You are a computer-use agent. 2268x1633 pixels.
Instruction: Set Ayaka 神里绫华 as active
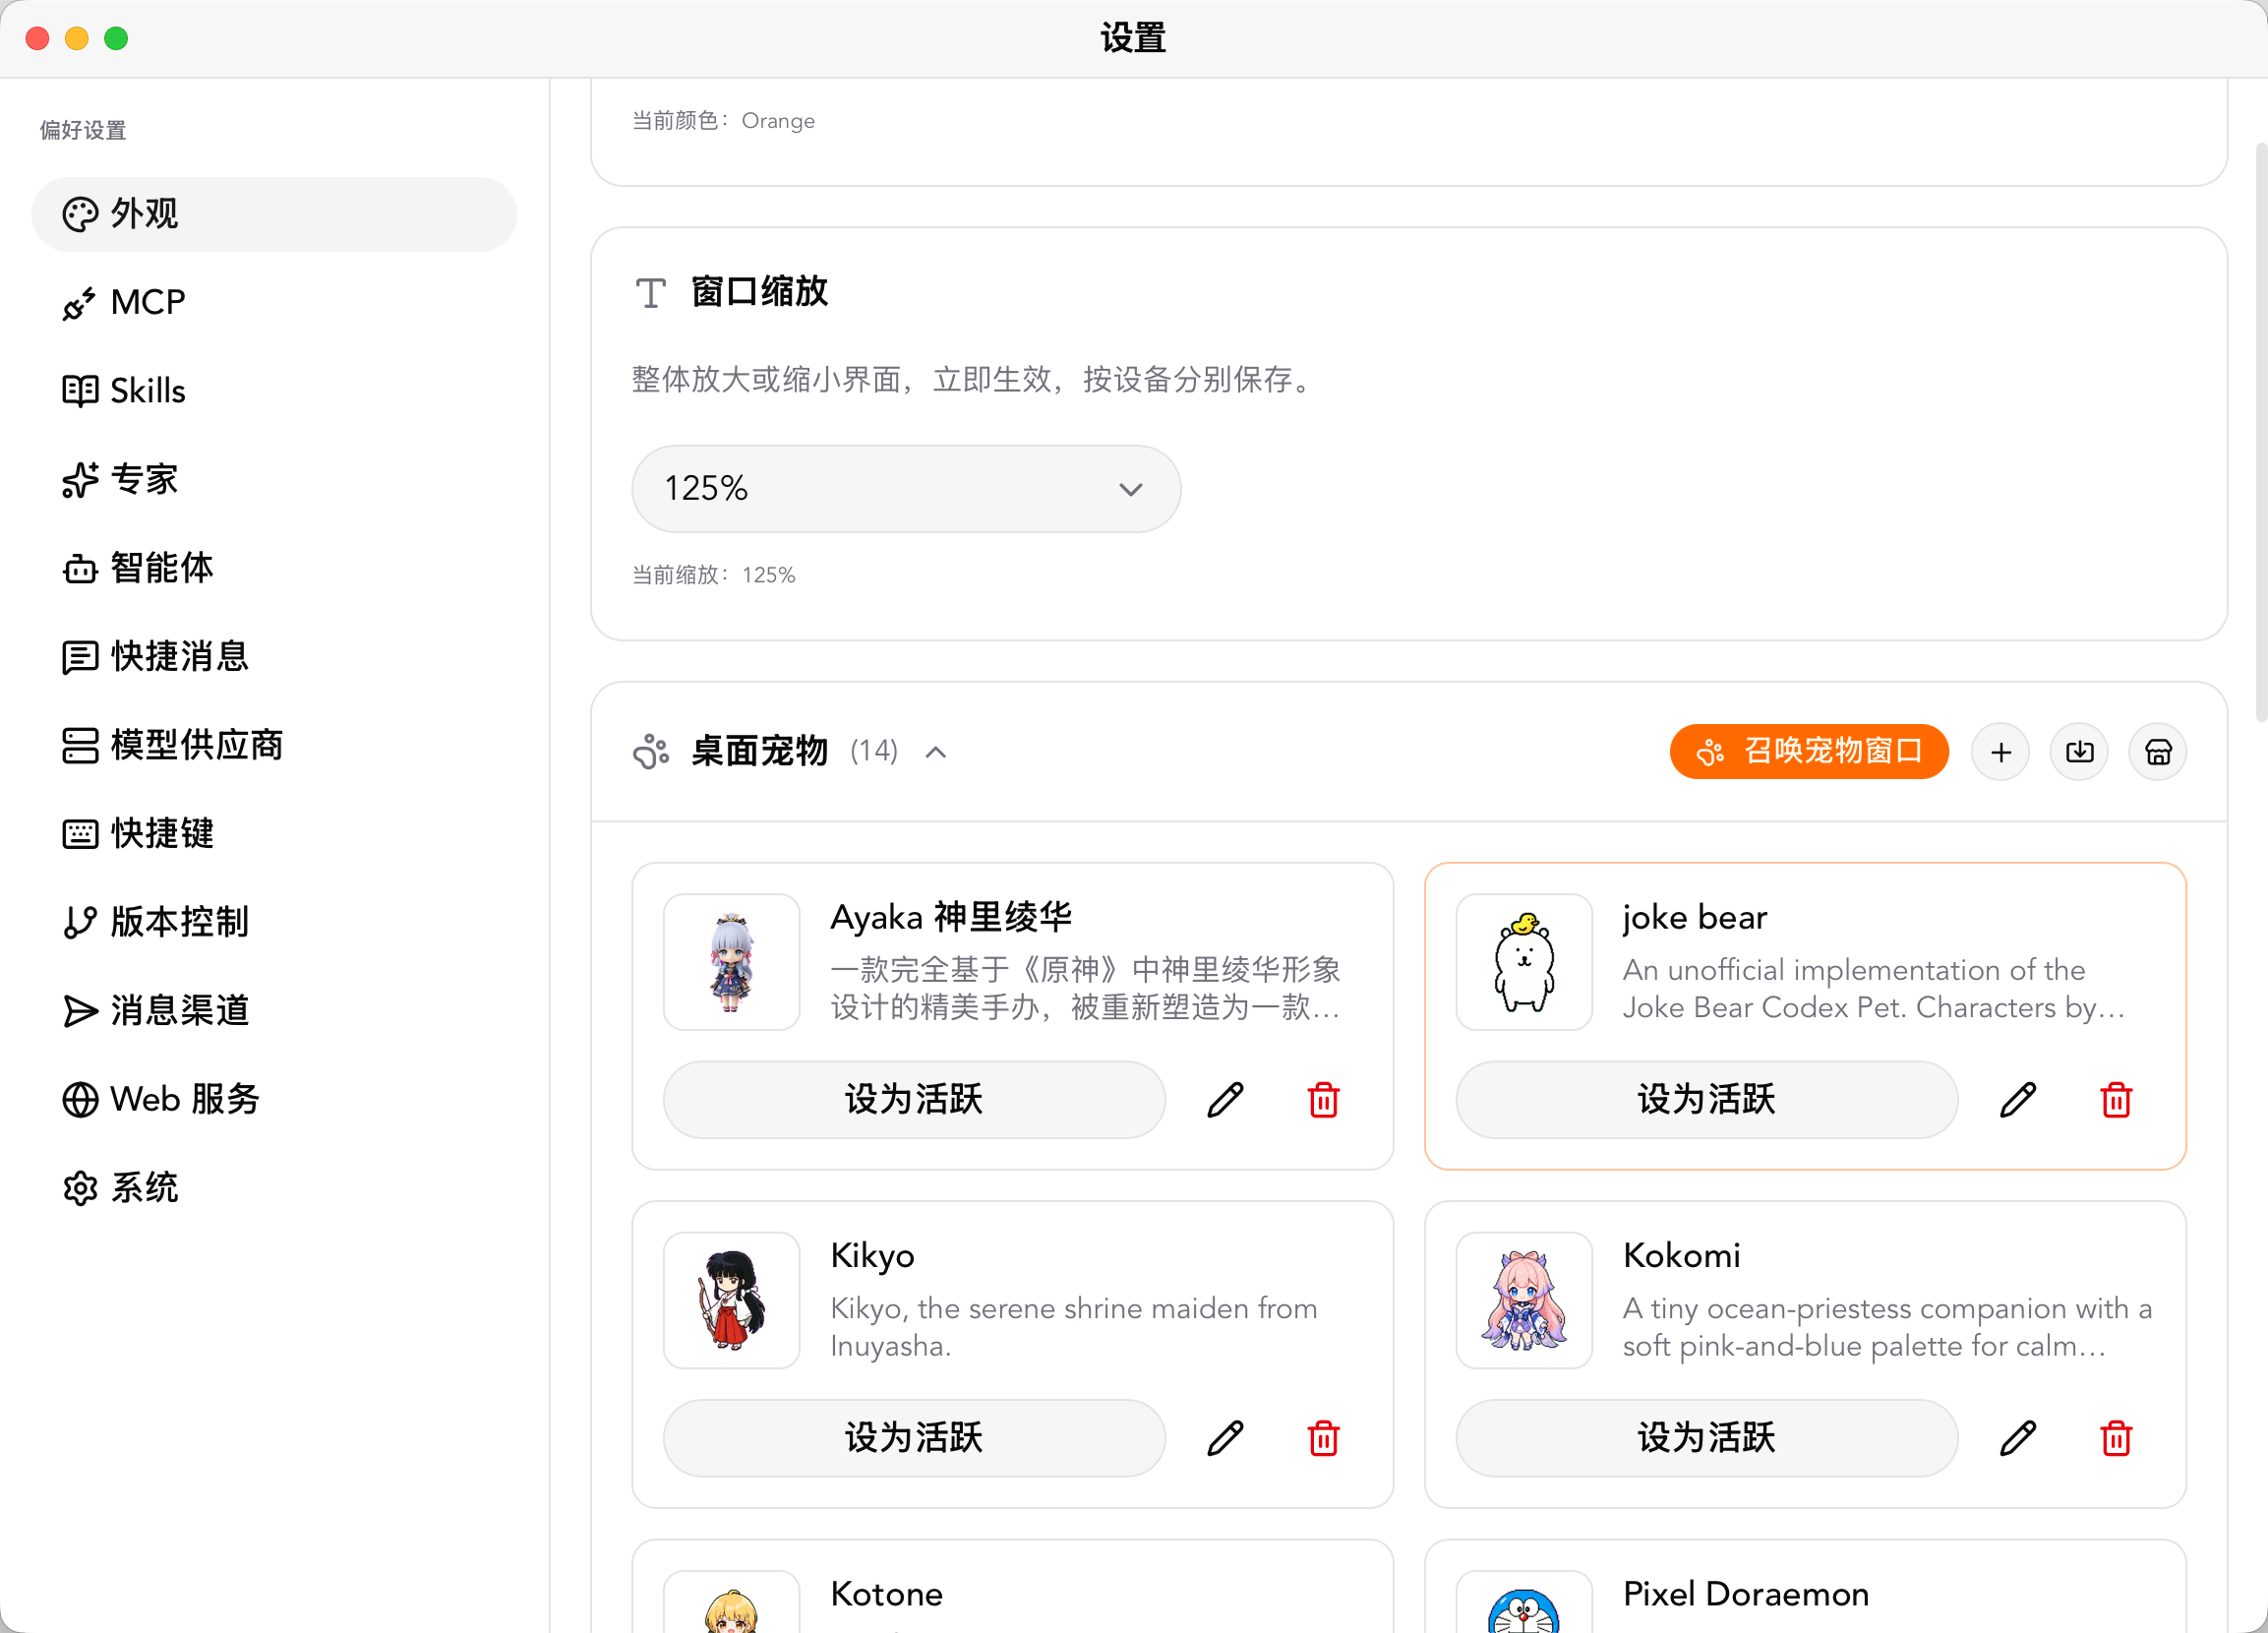pos(914,1100)
